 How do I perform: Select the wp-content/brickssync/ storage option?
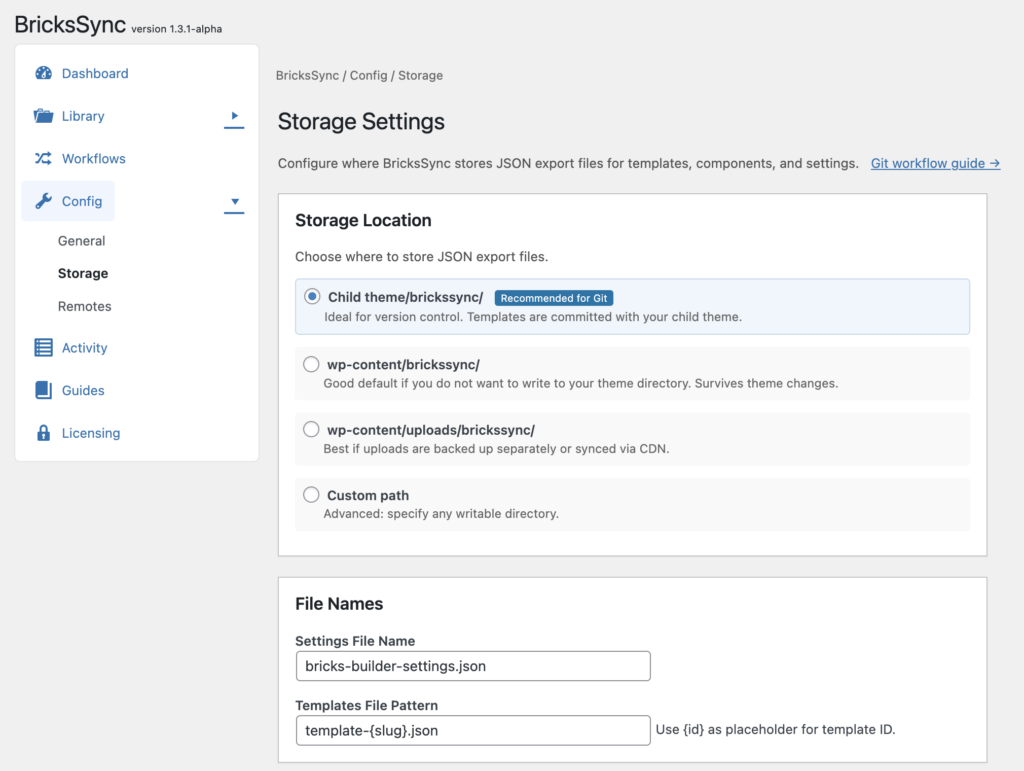(x=311, y=364)
